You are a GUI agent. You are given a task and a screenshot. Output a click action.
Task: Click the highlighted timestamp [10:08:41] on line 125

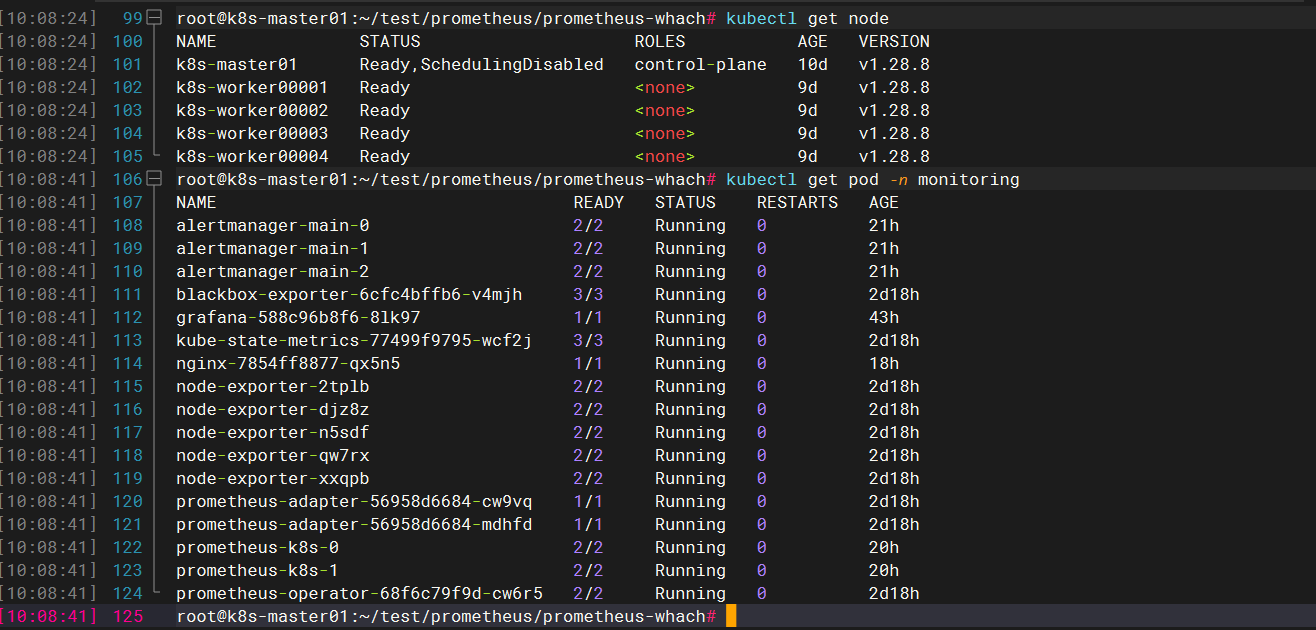(x=49, y=616)
